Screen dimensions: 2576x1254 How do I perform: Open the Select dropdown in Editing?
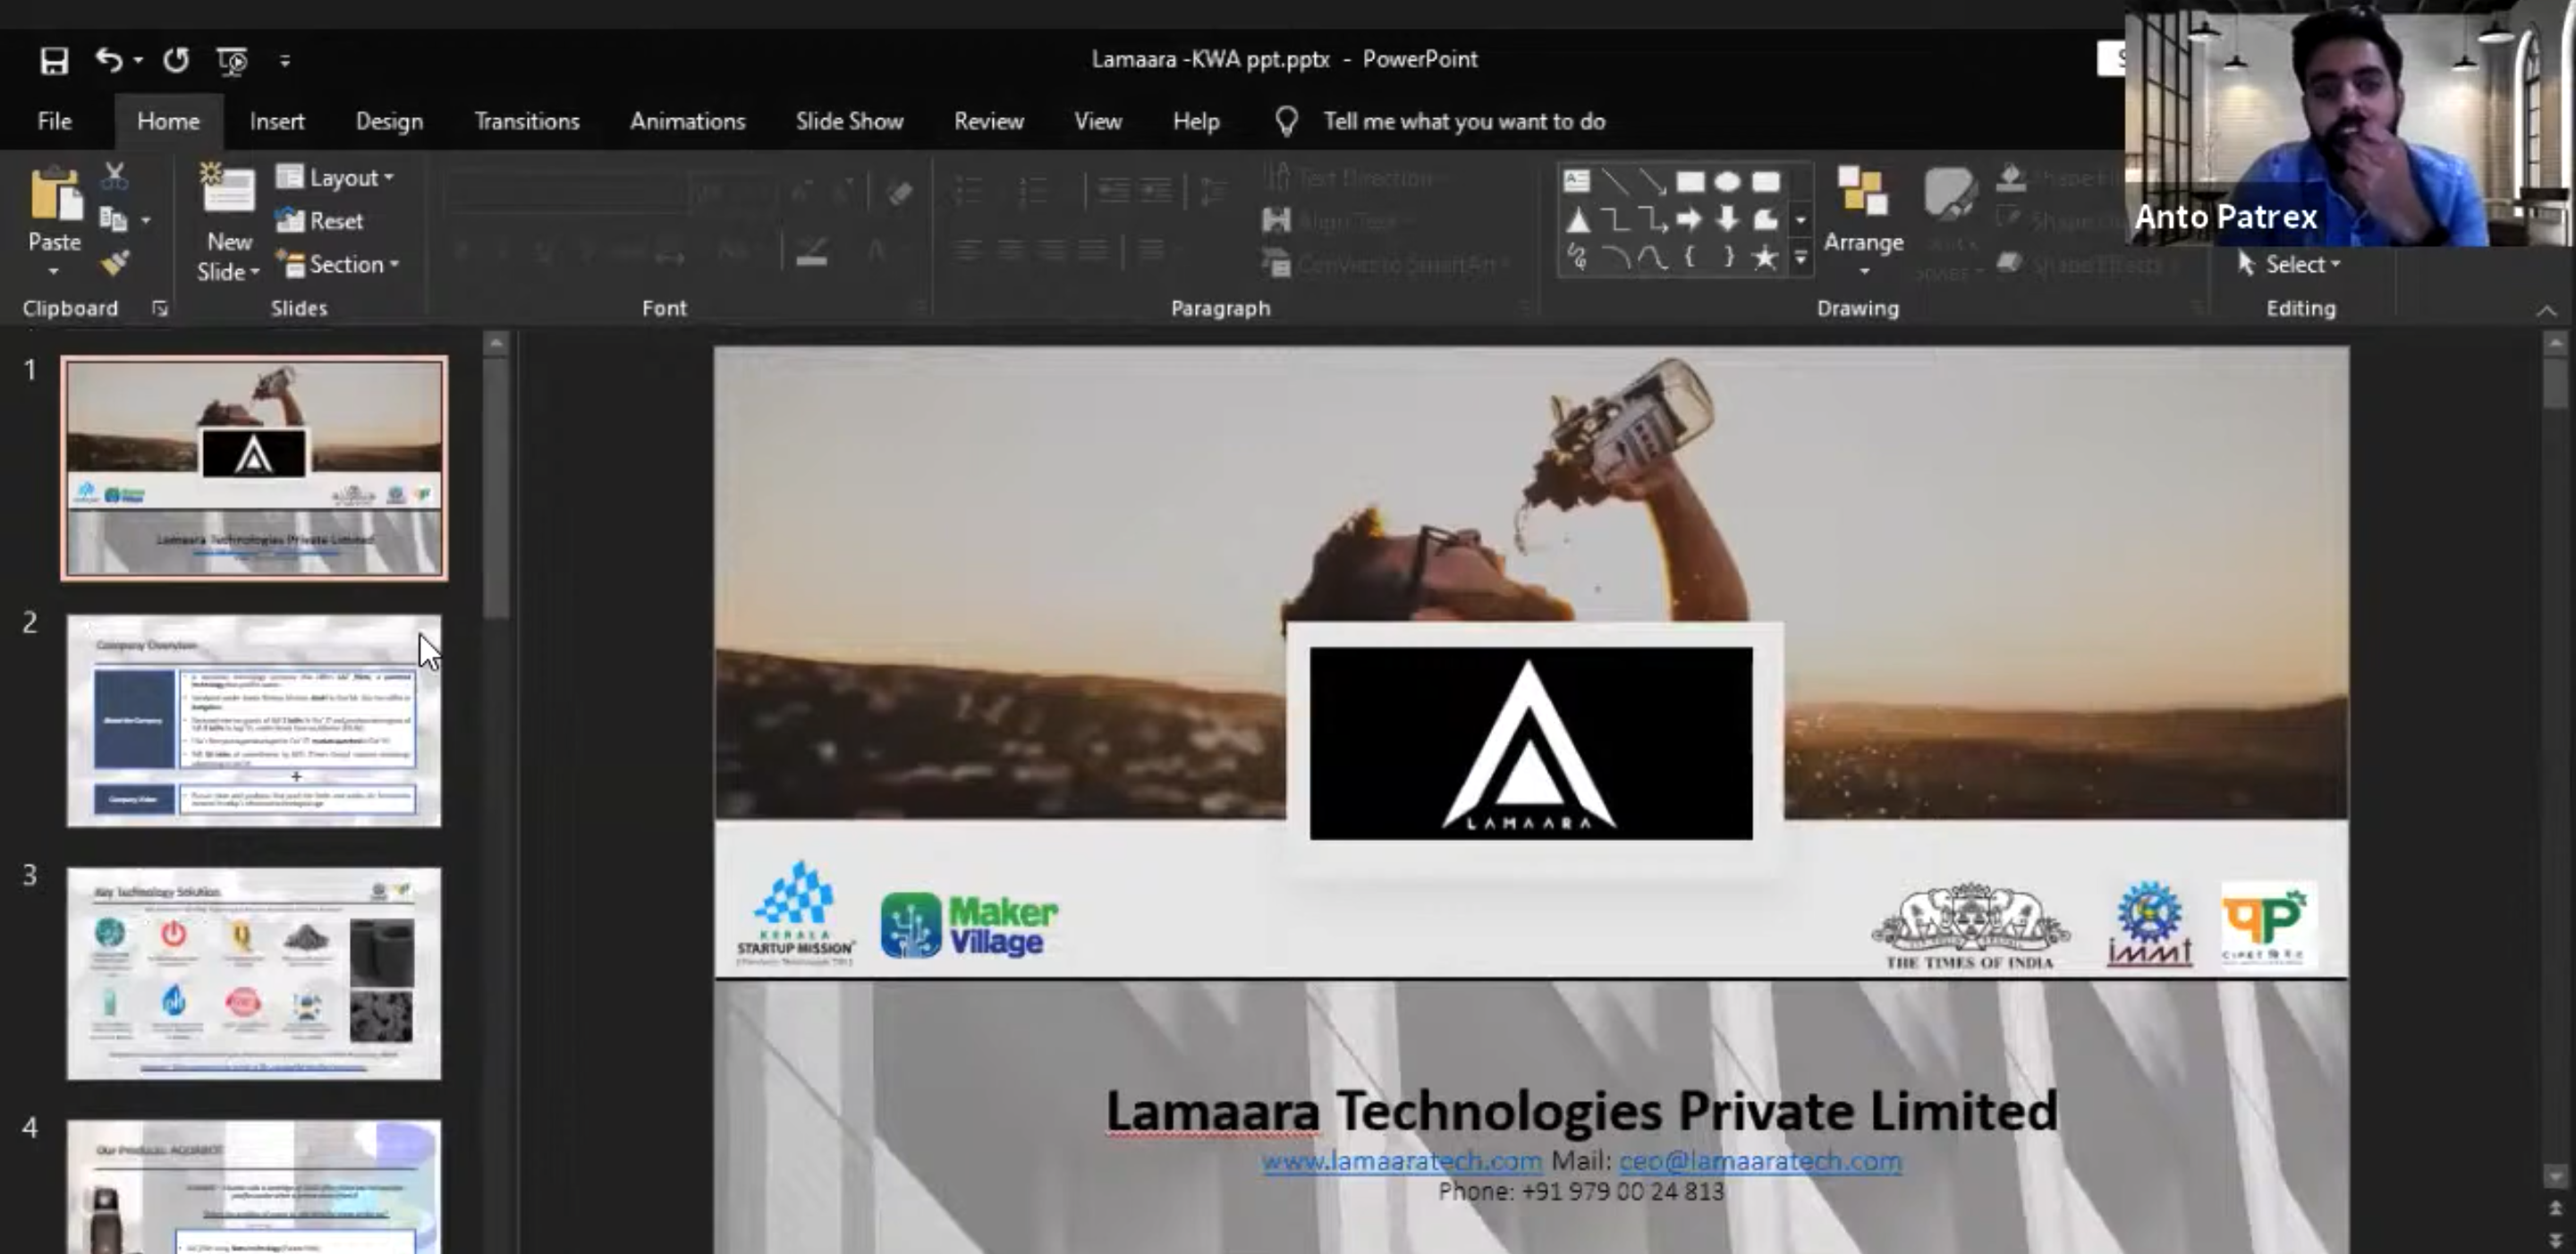point(2290,264)
